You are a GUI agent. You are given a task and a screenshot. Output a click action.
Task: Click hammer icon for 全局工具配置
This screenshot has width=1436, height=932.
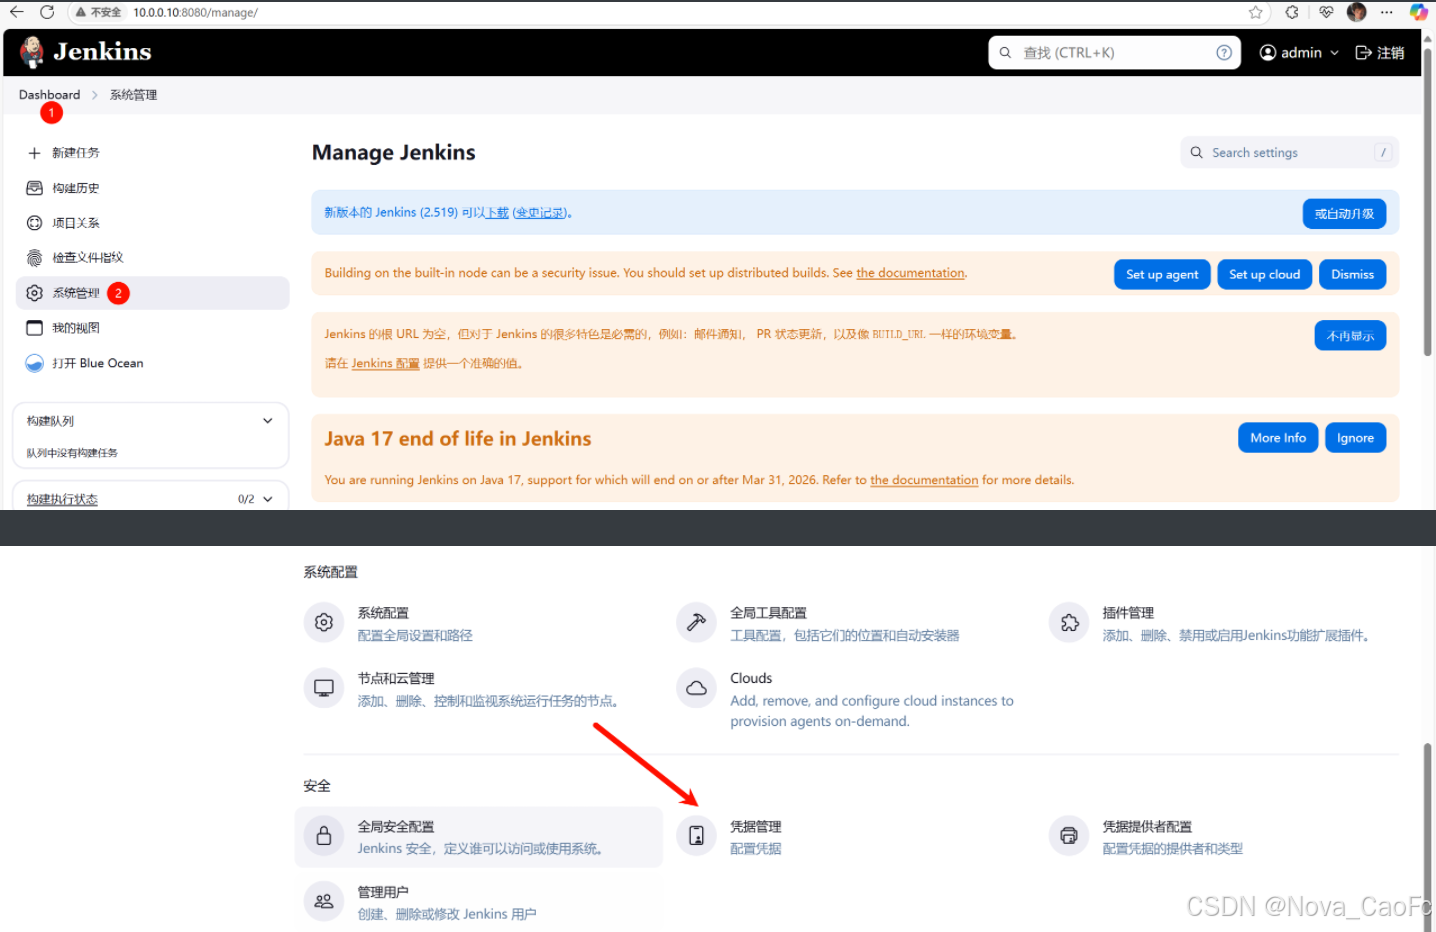pyautogui.click(x=696, y=623)
